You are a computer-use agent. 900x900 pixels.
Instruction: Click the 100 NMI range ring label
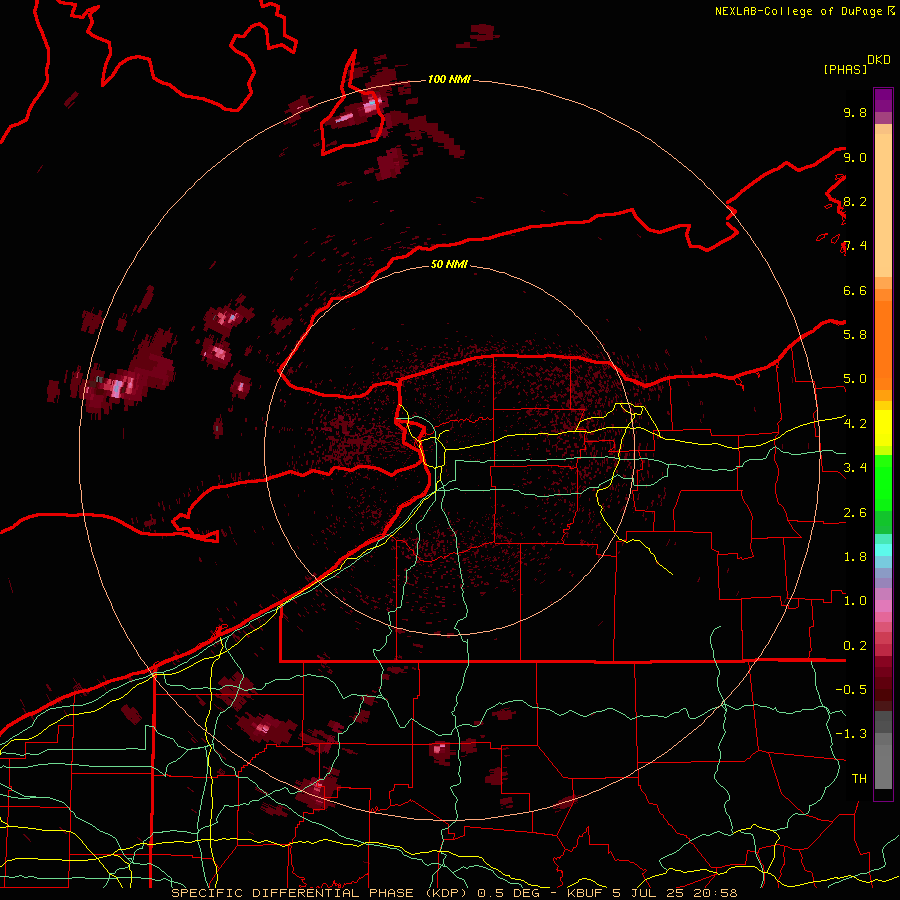449,79
